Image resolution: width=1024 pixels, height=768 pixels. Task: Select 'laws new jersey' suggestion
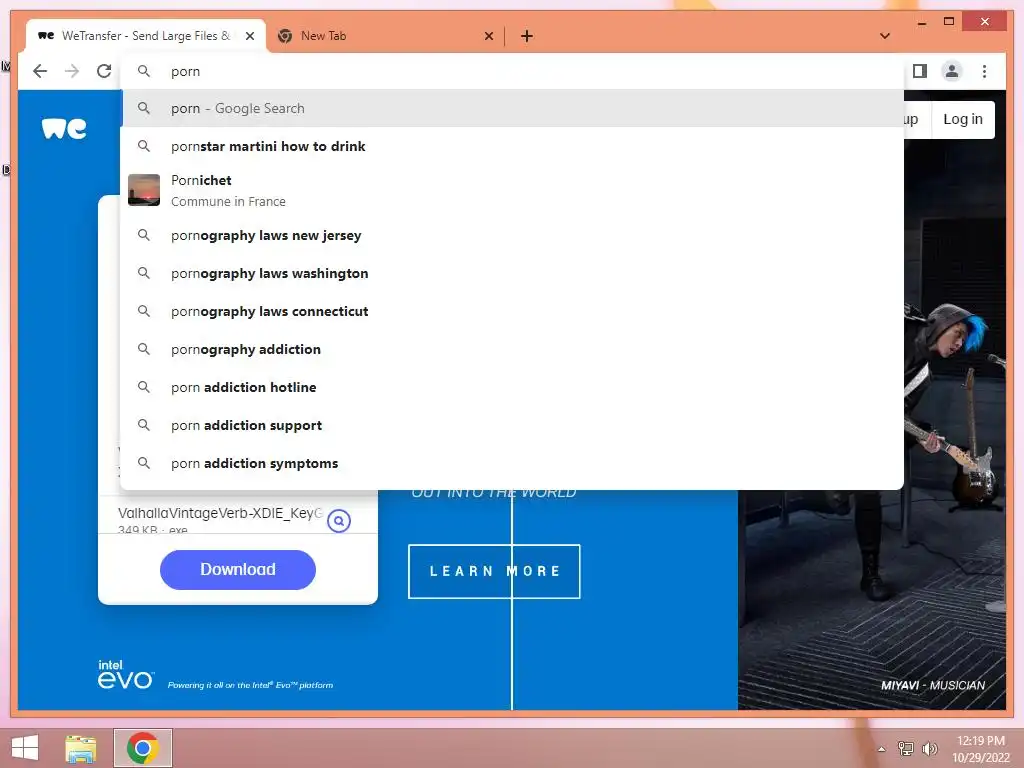click(x=513, y=235)
